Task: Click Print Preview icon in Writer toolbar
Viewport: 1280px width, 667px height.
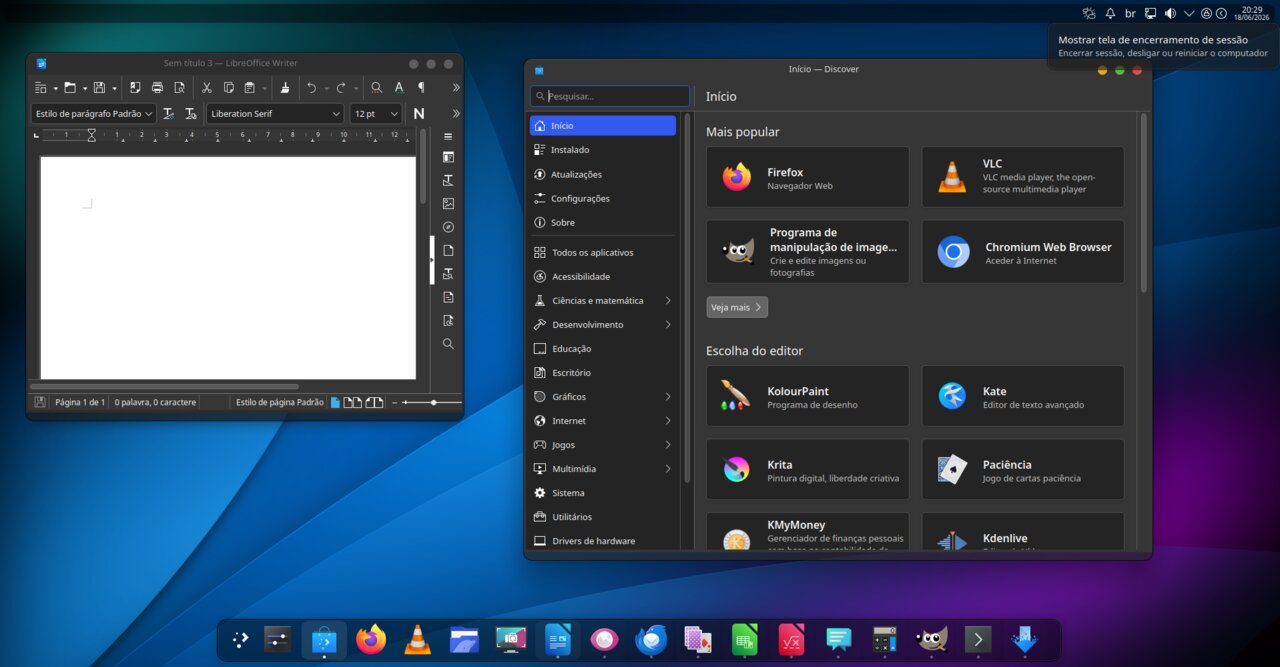Action: pyautogui.click(x=179, y=88)
